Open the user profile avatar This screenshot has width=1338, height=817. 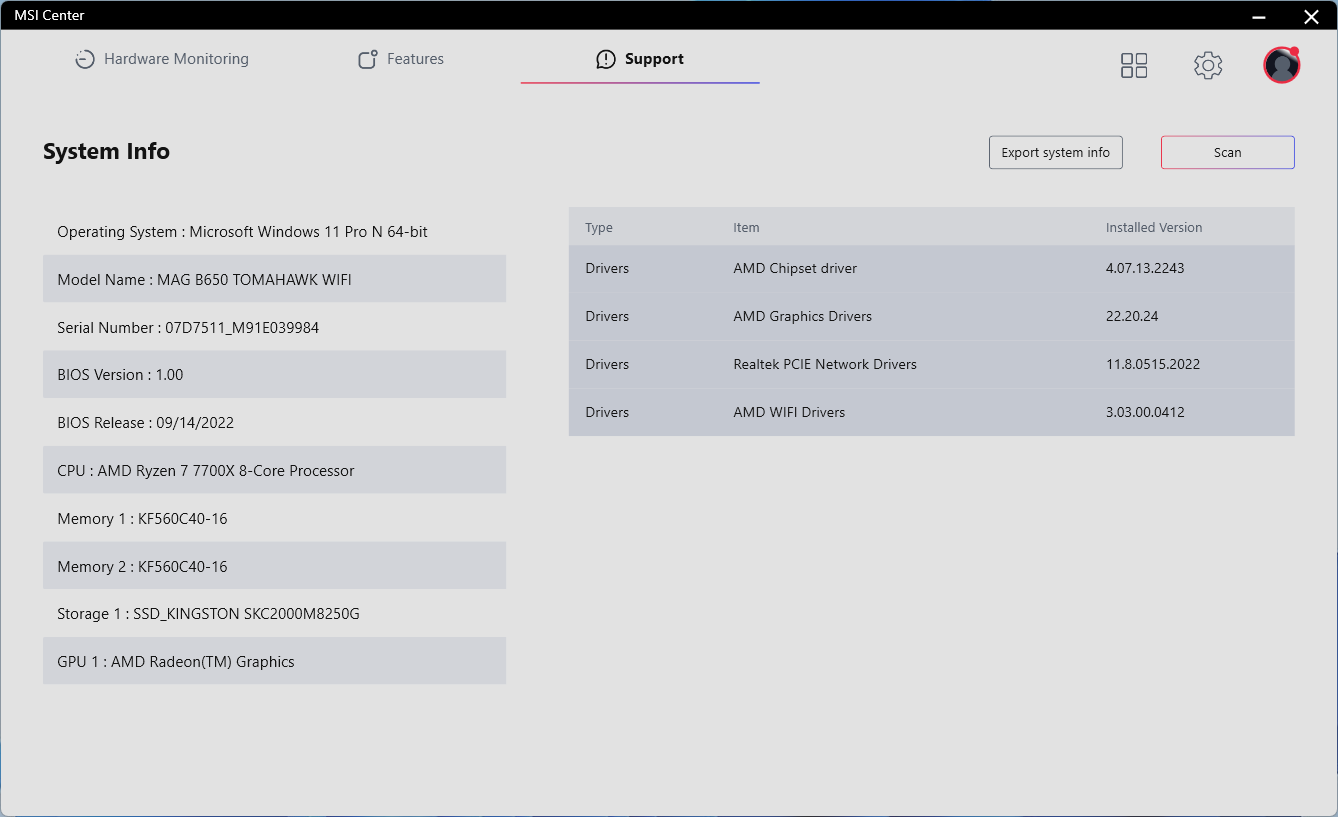pos(1281,66)
